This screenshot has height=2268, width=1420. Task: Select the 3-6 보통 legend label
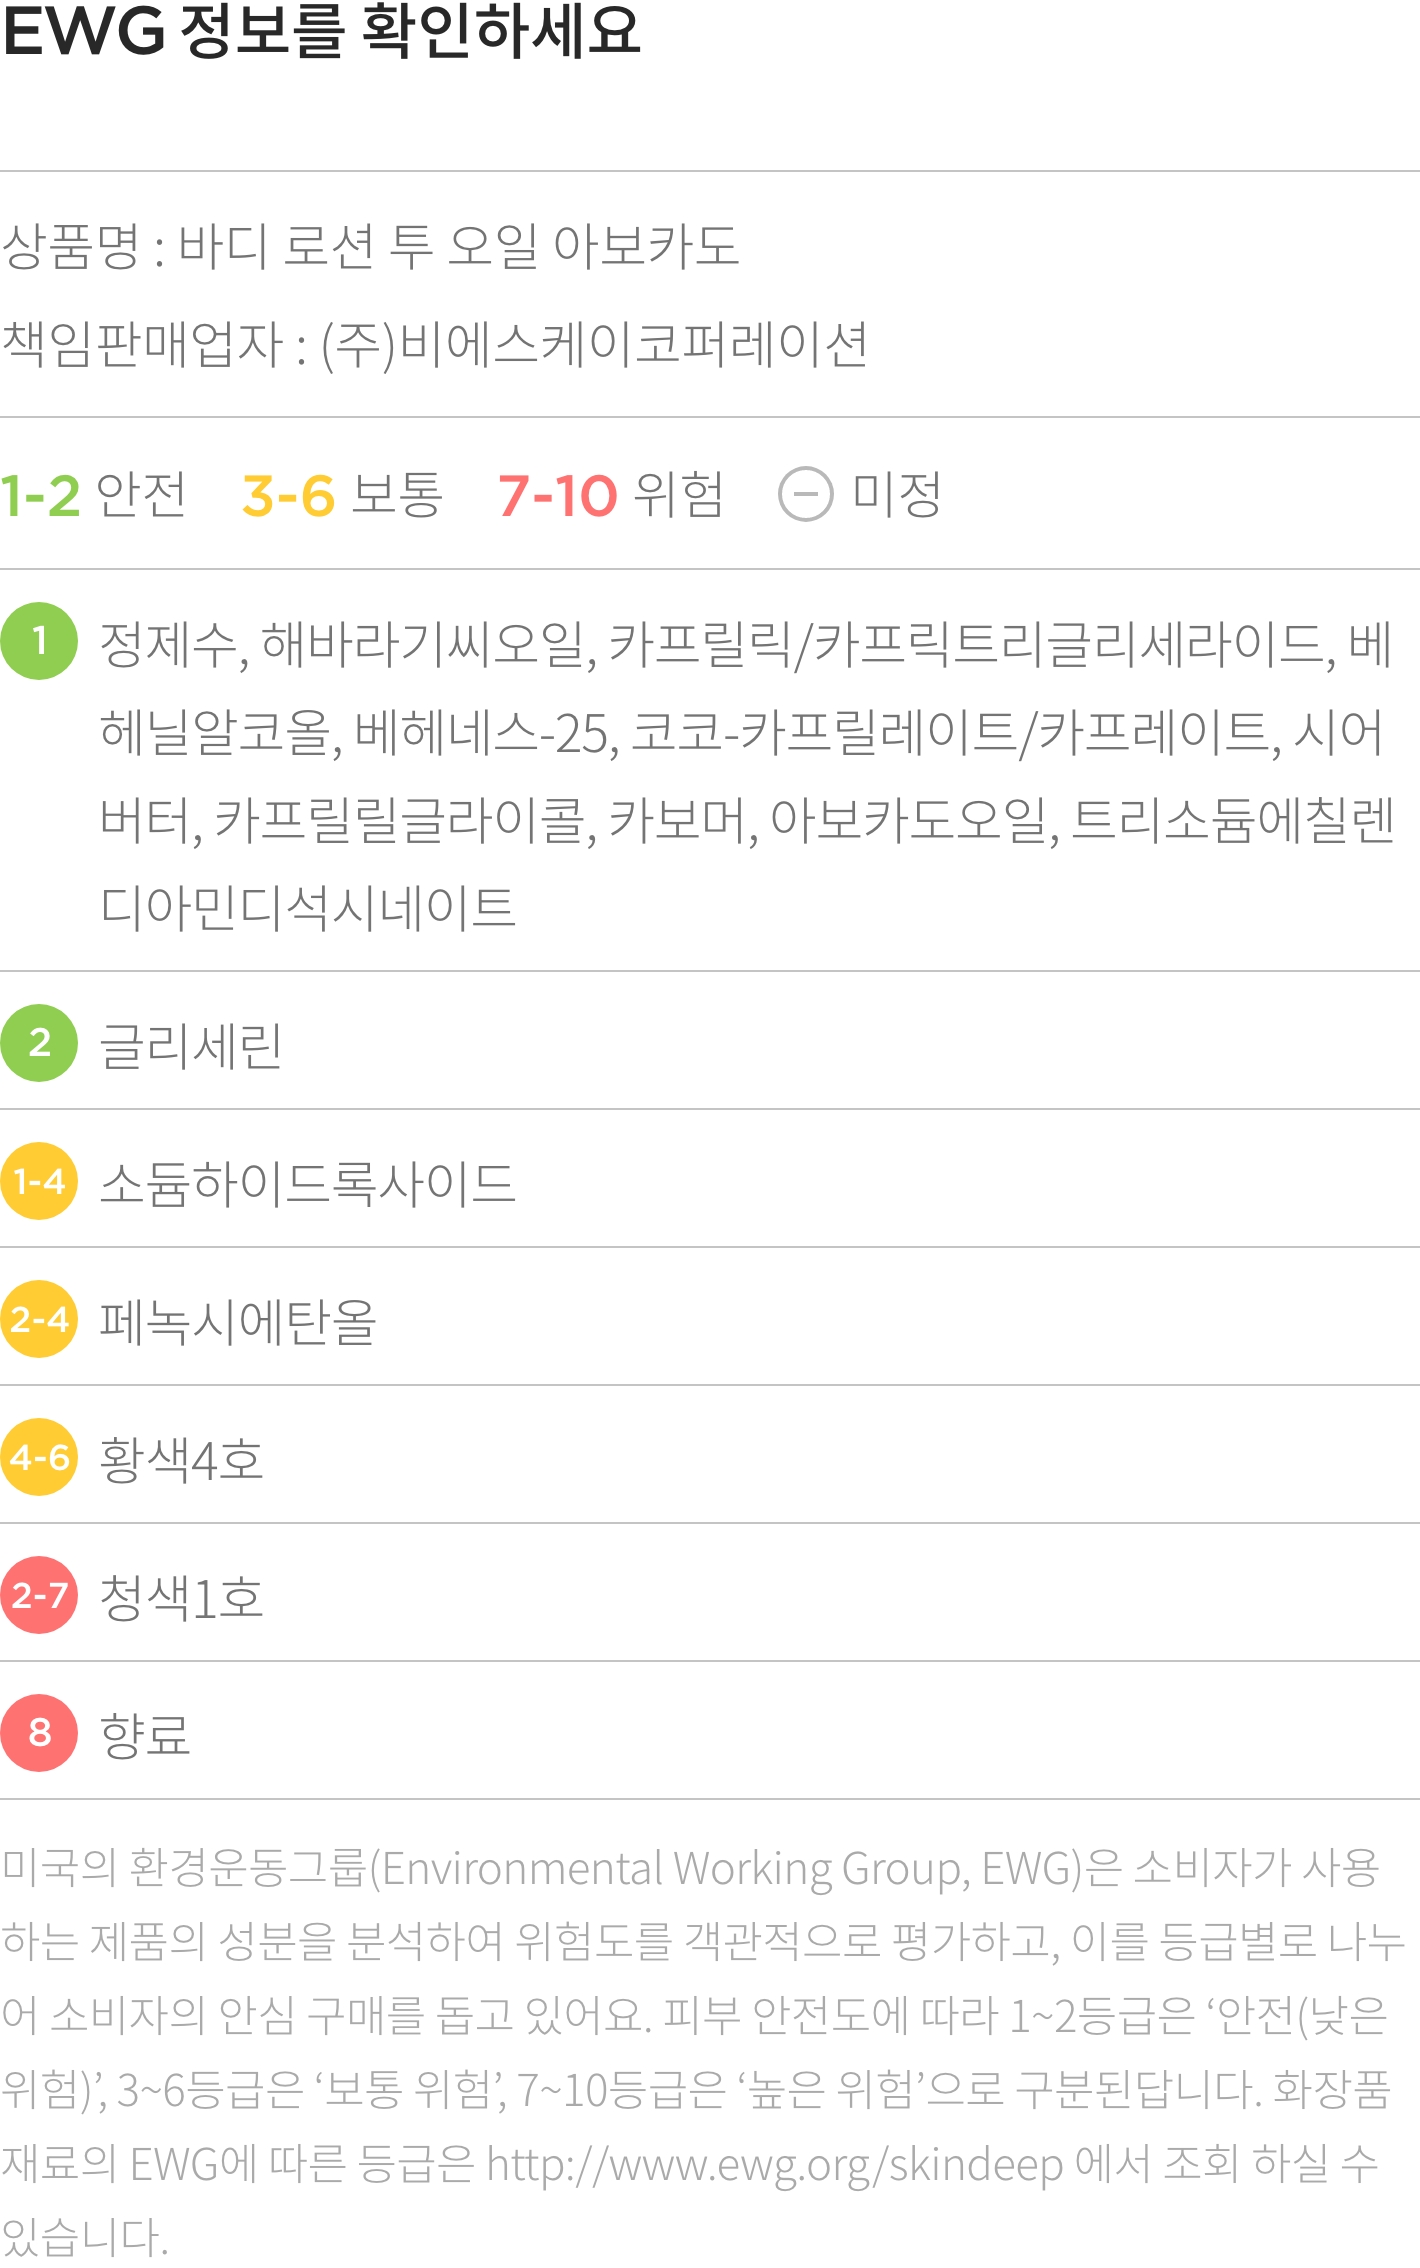(x=342, y=495)
